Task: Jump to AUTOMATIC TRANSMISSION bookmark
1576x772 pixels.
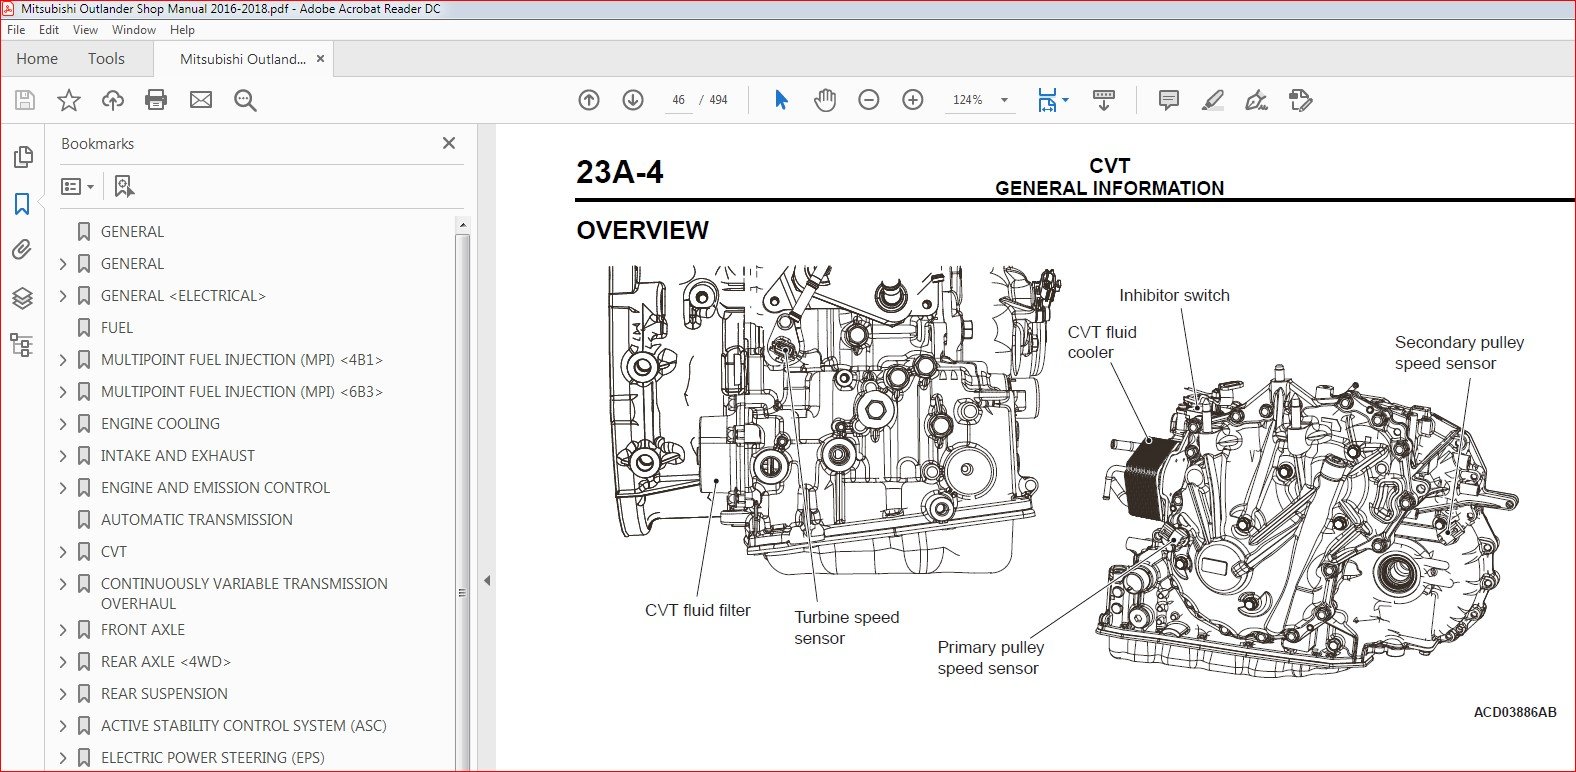Action: [x=197, y=520]
